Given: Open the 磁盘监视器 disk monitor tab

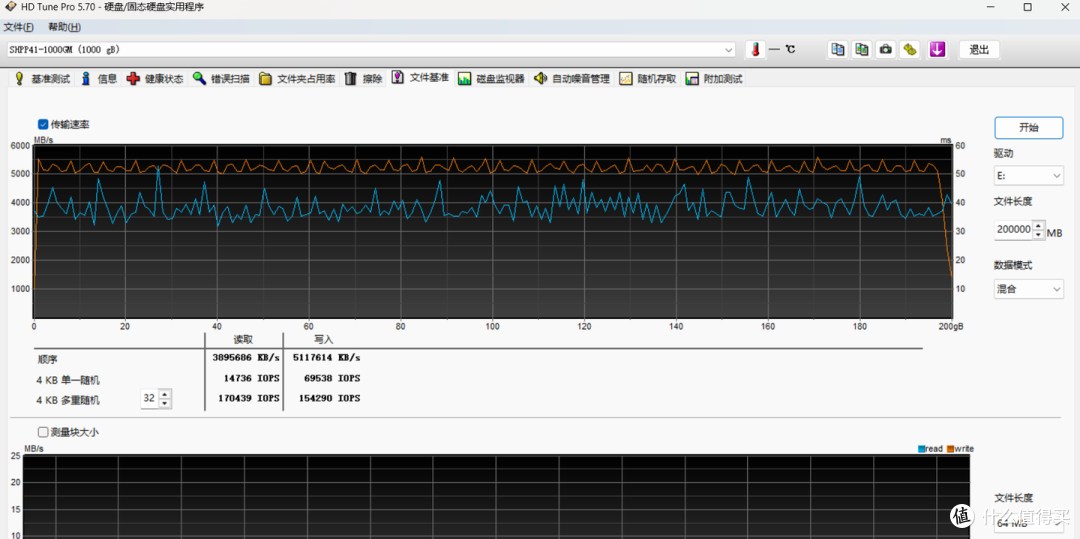Looking at the screenshot, I should pyautogui.click(x=492, y=78).
